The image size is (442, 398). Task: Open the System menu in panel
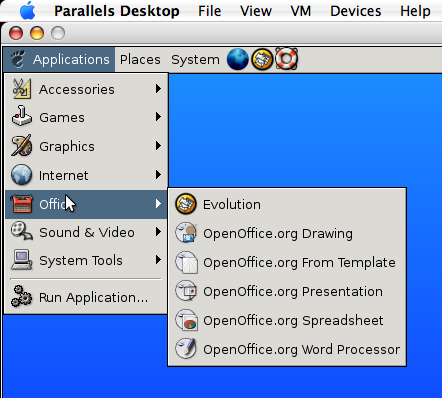click(x=195, y=60)
